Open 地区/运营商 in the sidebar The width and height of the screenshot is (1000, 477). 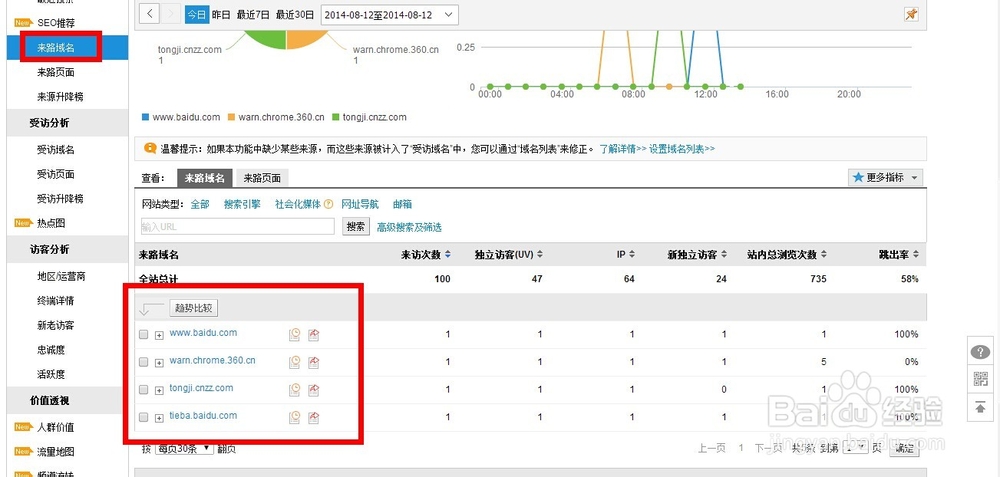click(61, 276)
